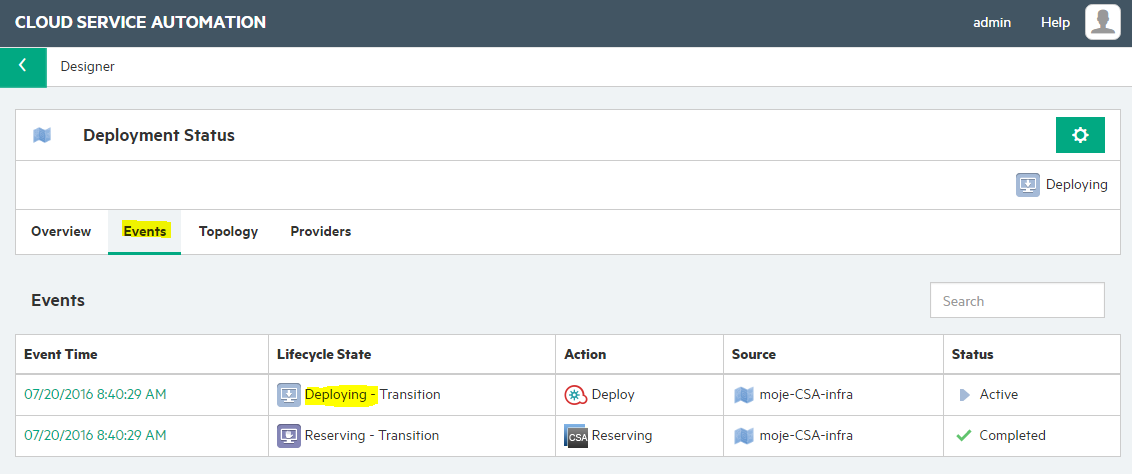
Task: Click the Reserving lifecycle state icon
Action: click(x=289, y=436)
